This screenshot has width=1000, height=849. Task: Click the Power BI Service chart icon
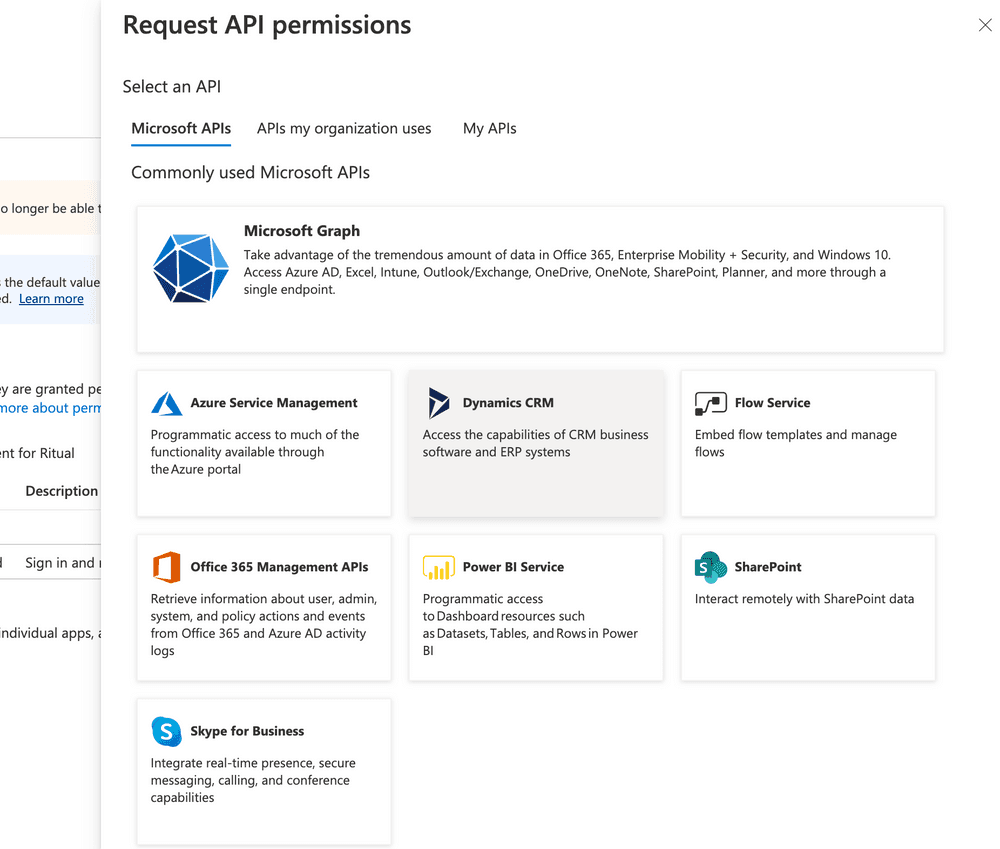pos(438,567)
